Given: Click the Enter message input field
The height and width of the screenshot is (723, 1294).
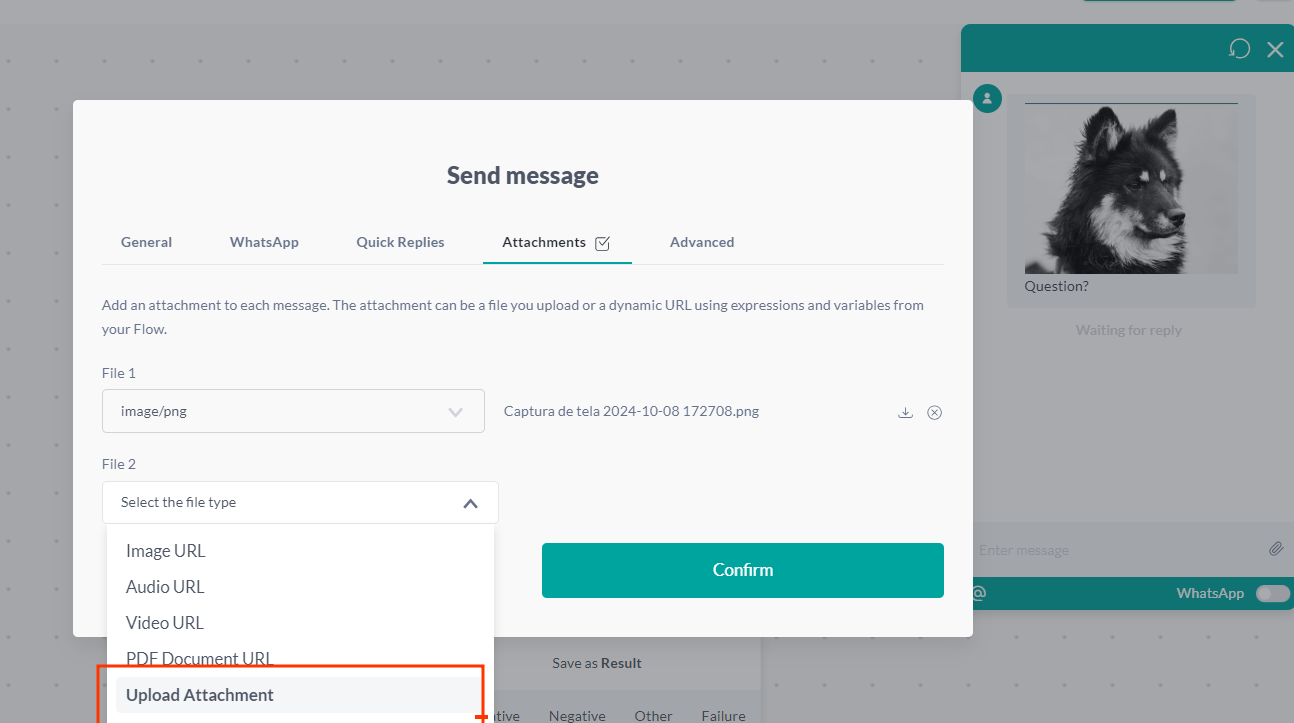Looking at the screenshot, I should pyautogui.click(x=1110, y=550).
